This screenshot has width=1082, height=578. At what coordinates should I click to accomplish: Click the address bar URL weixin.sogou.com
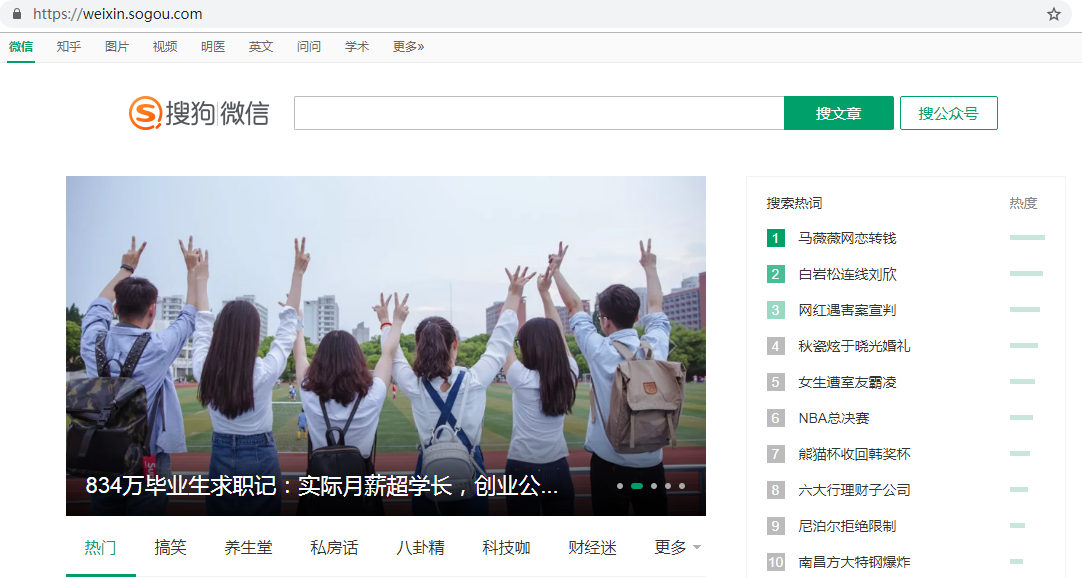point(118,14)
